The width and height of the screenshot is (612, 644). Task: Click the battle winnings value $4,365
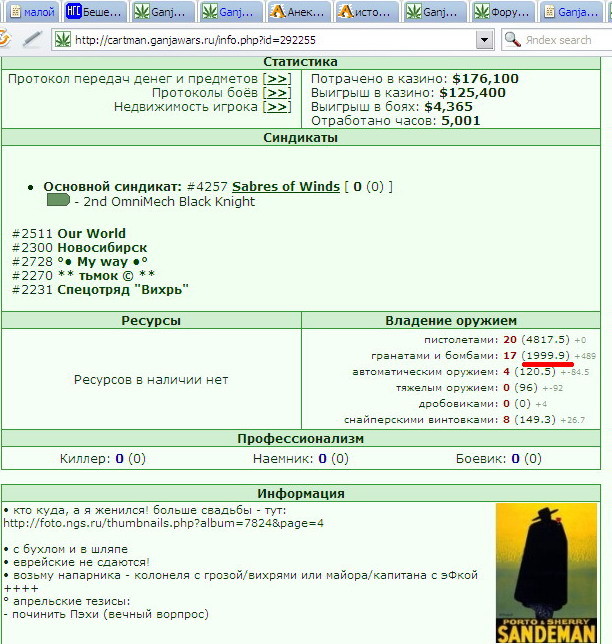[x=449, y=107]
